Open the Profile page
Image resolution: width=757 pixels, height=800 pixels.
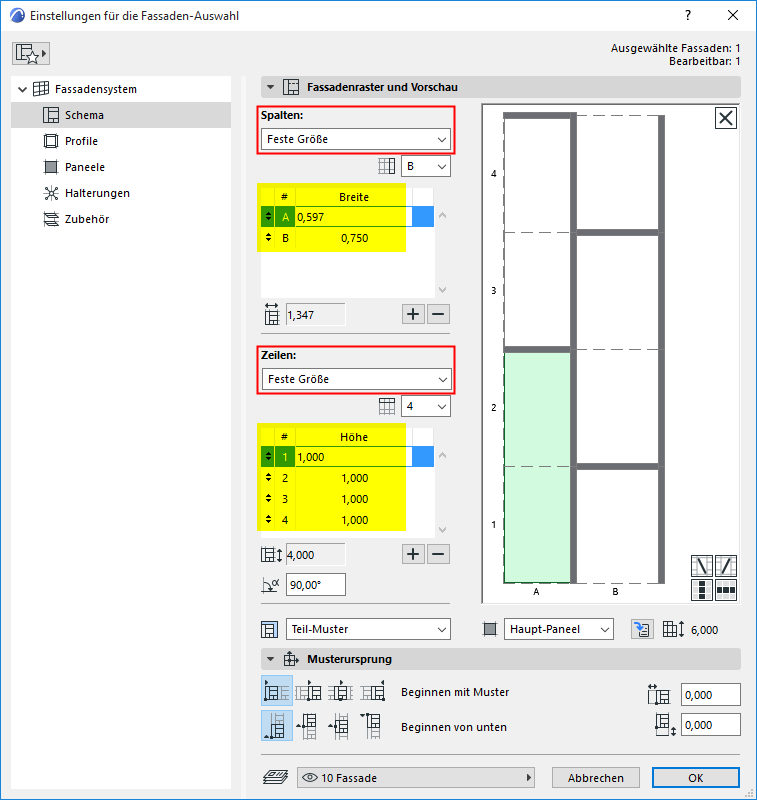(x=81, y=141)
